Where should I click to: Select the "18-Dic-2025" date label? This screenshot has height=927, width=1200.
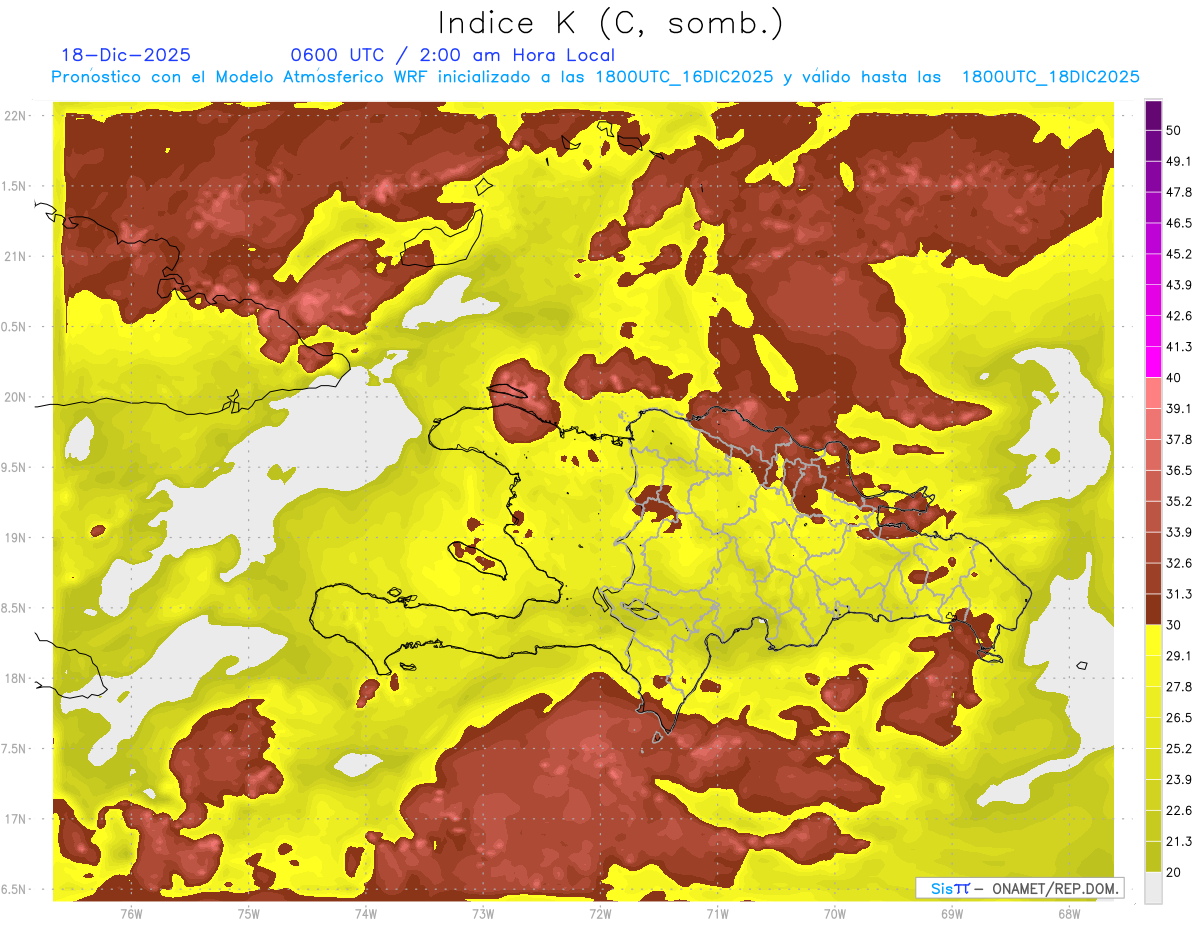[126, 56]
